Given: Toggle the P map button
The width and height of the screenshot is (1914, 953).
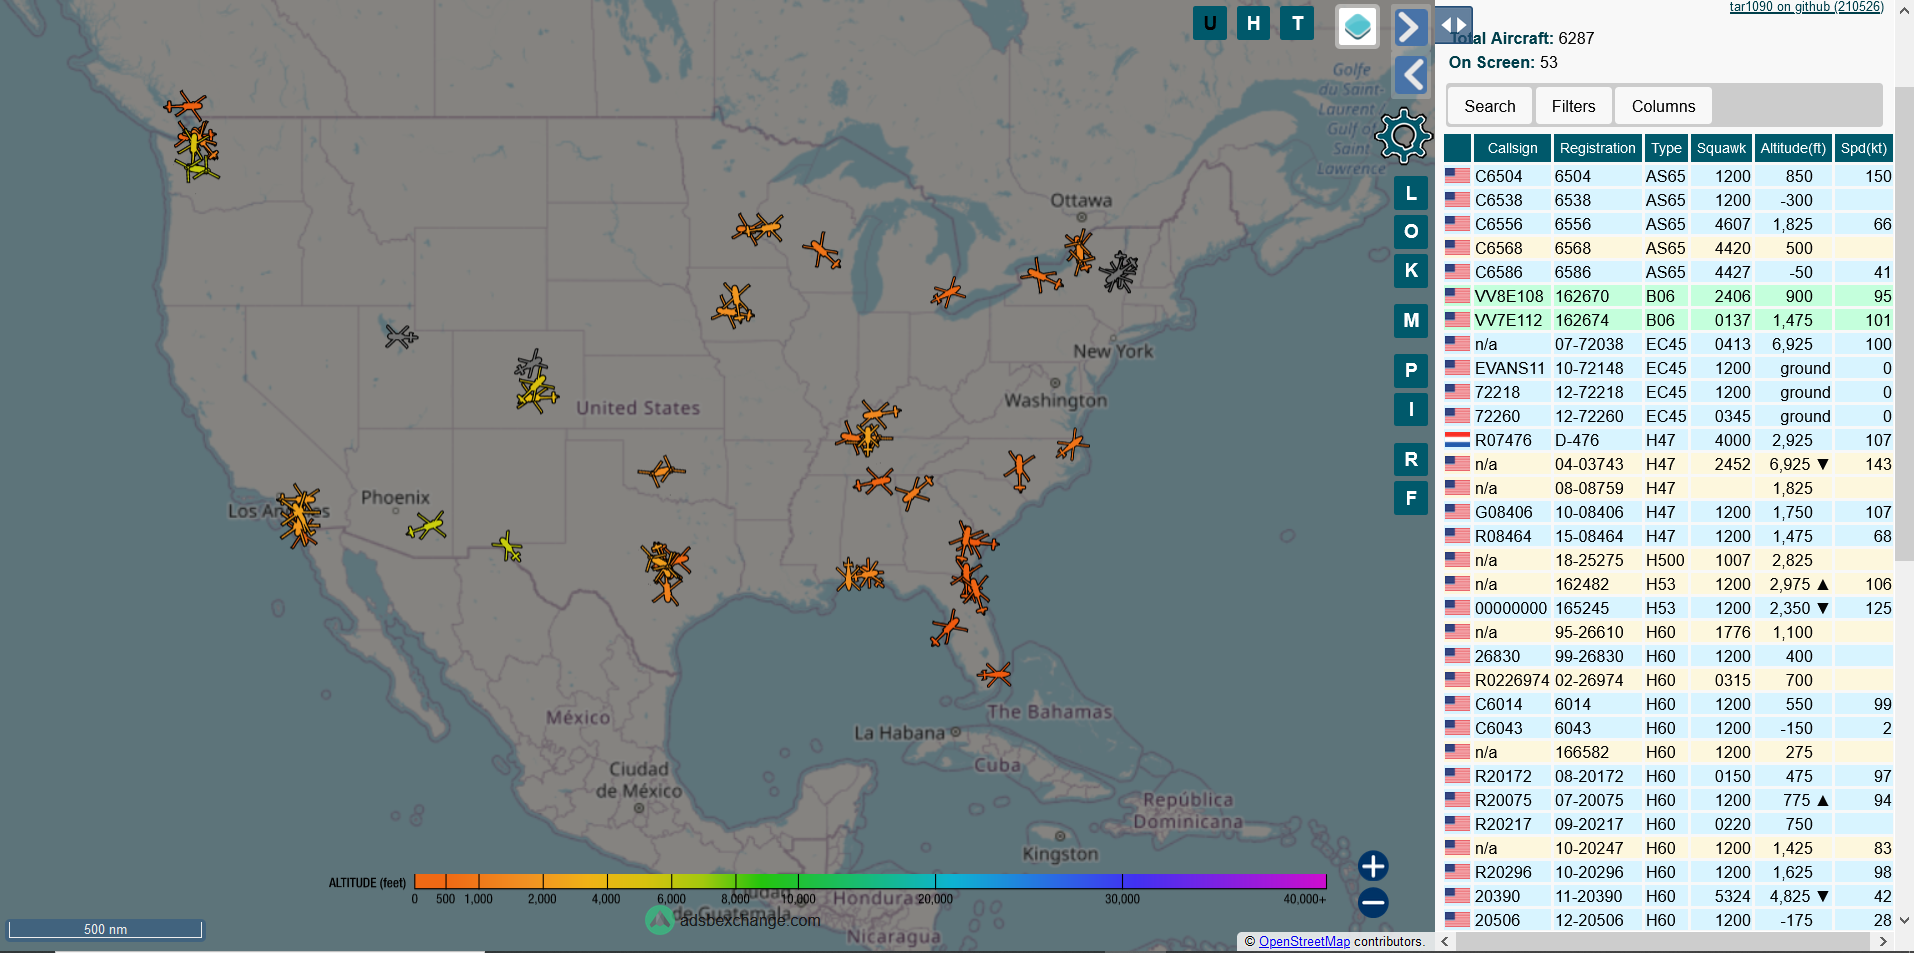Looking at the screenshot, I should pos(1411,370).
